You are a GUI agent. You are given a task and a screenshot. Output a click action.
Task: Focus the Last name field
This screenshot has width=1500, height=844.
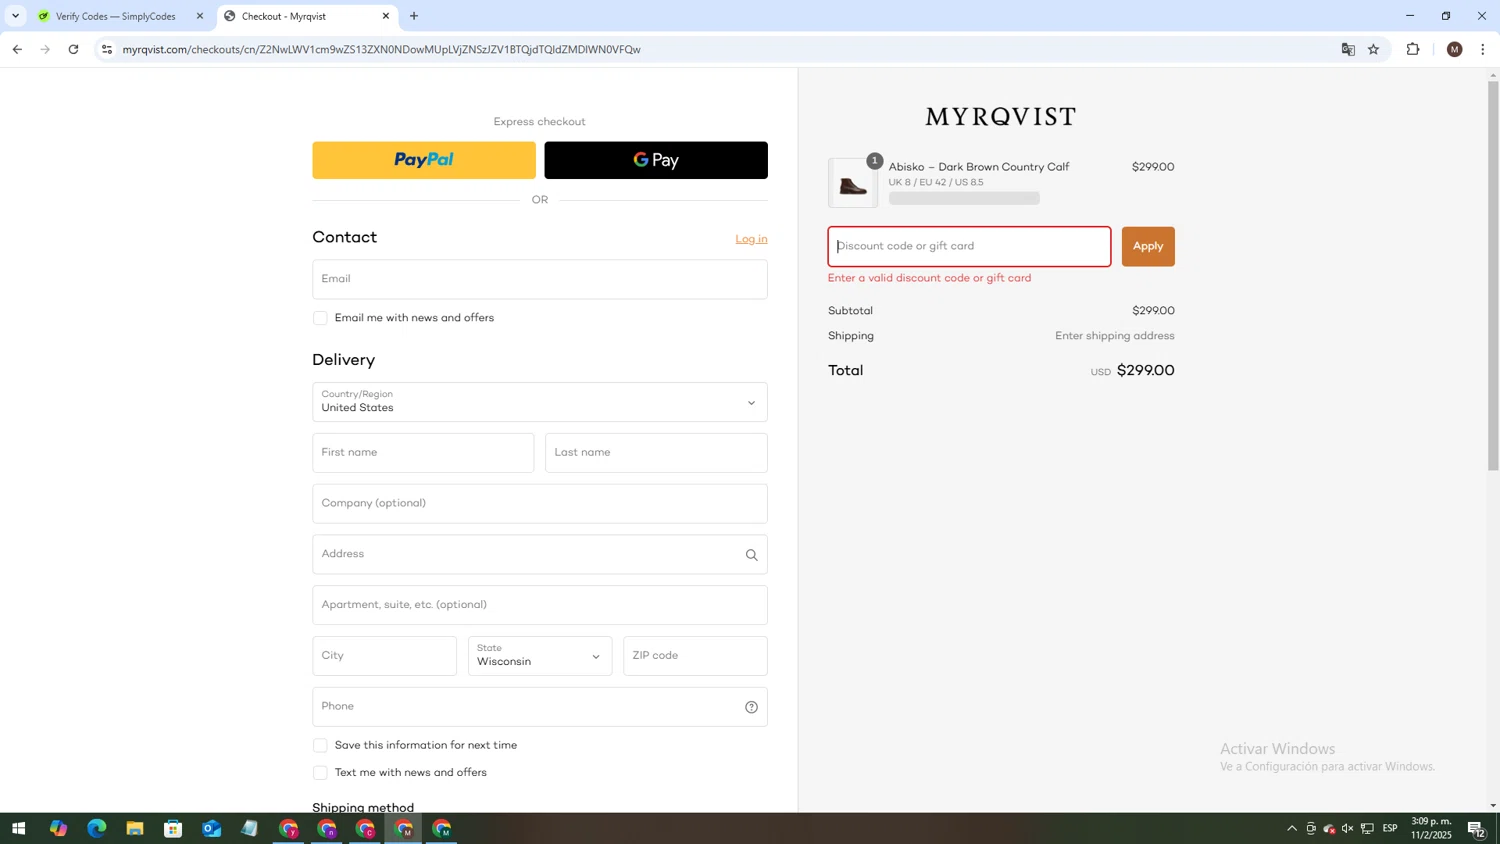(656, 453)
